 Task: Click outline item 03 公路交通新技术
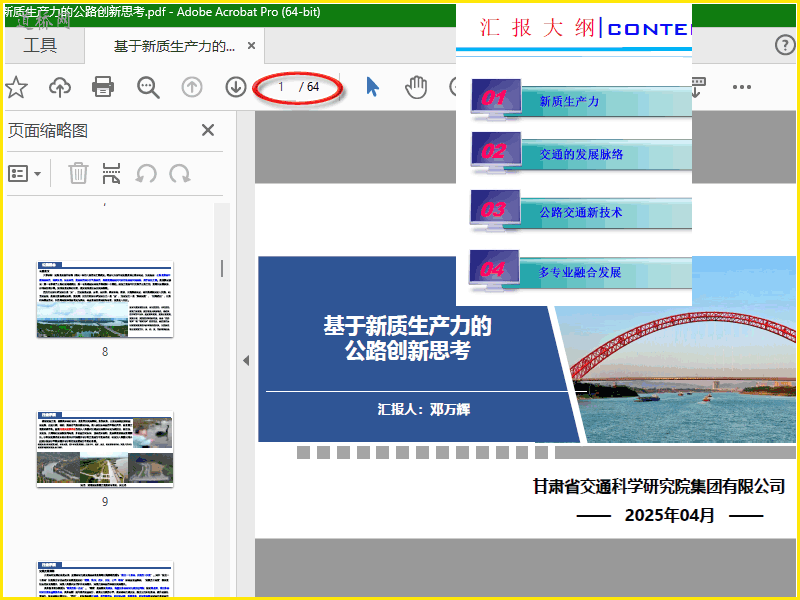pos(581,211)
